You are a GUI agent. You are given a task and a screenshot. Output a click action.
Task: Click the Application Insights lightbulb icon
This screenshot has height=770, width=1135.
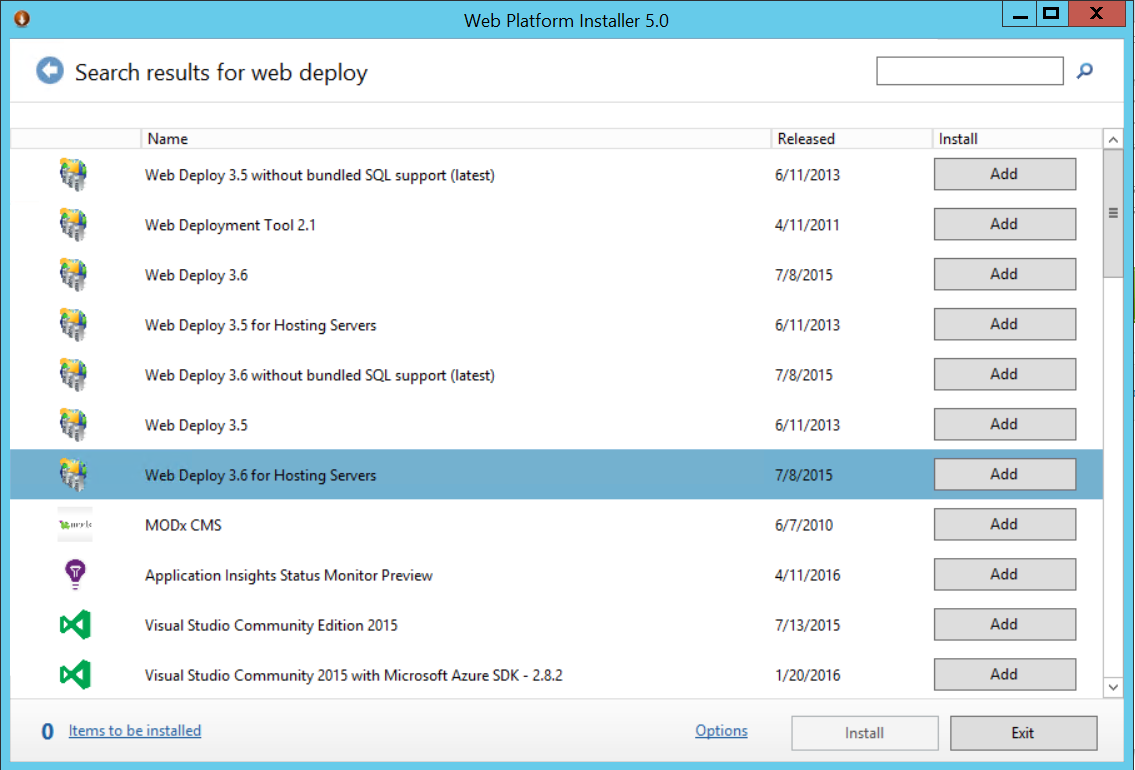[75, 575]
